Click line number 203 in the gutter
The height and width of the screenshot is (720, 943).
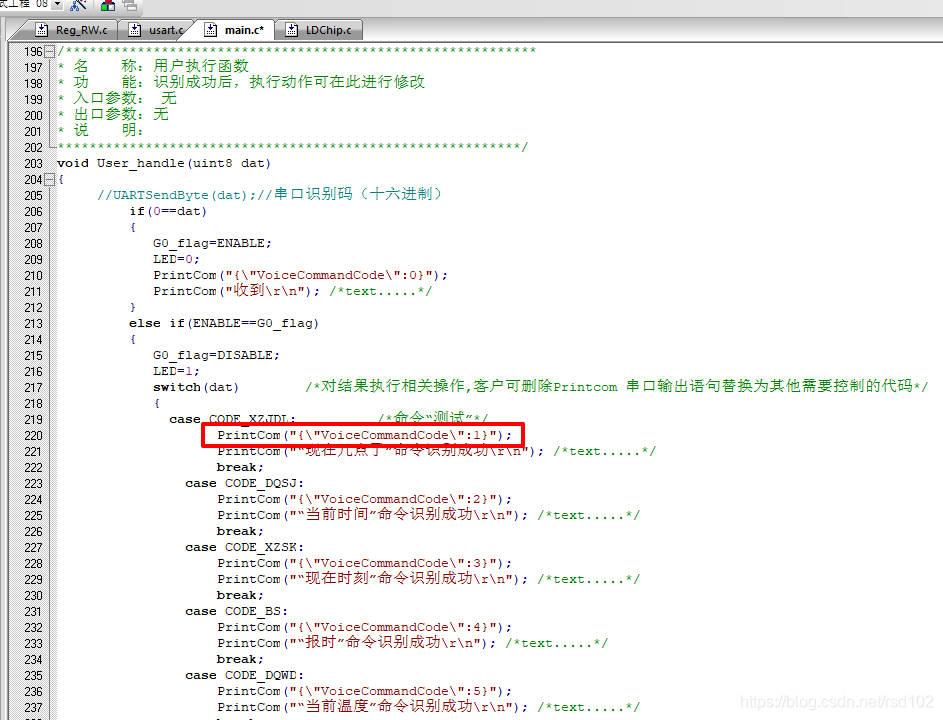point(34,164)
